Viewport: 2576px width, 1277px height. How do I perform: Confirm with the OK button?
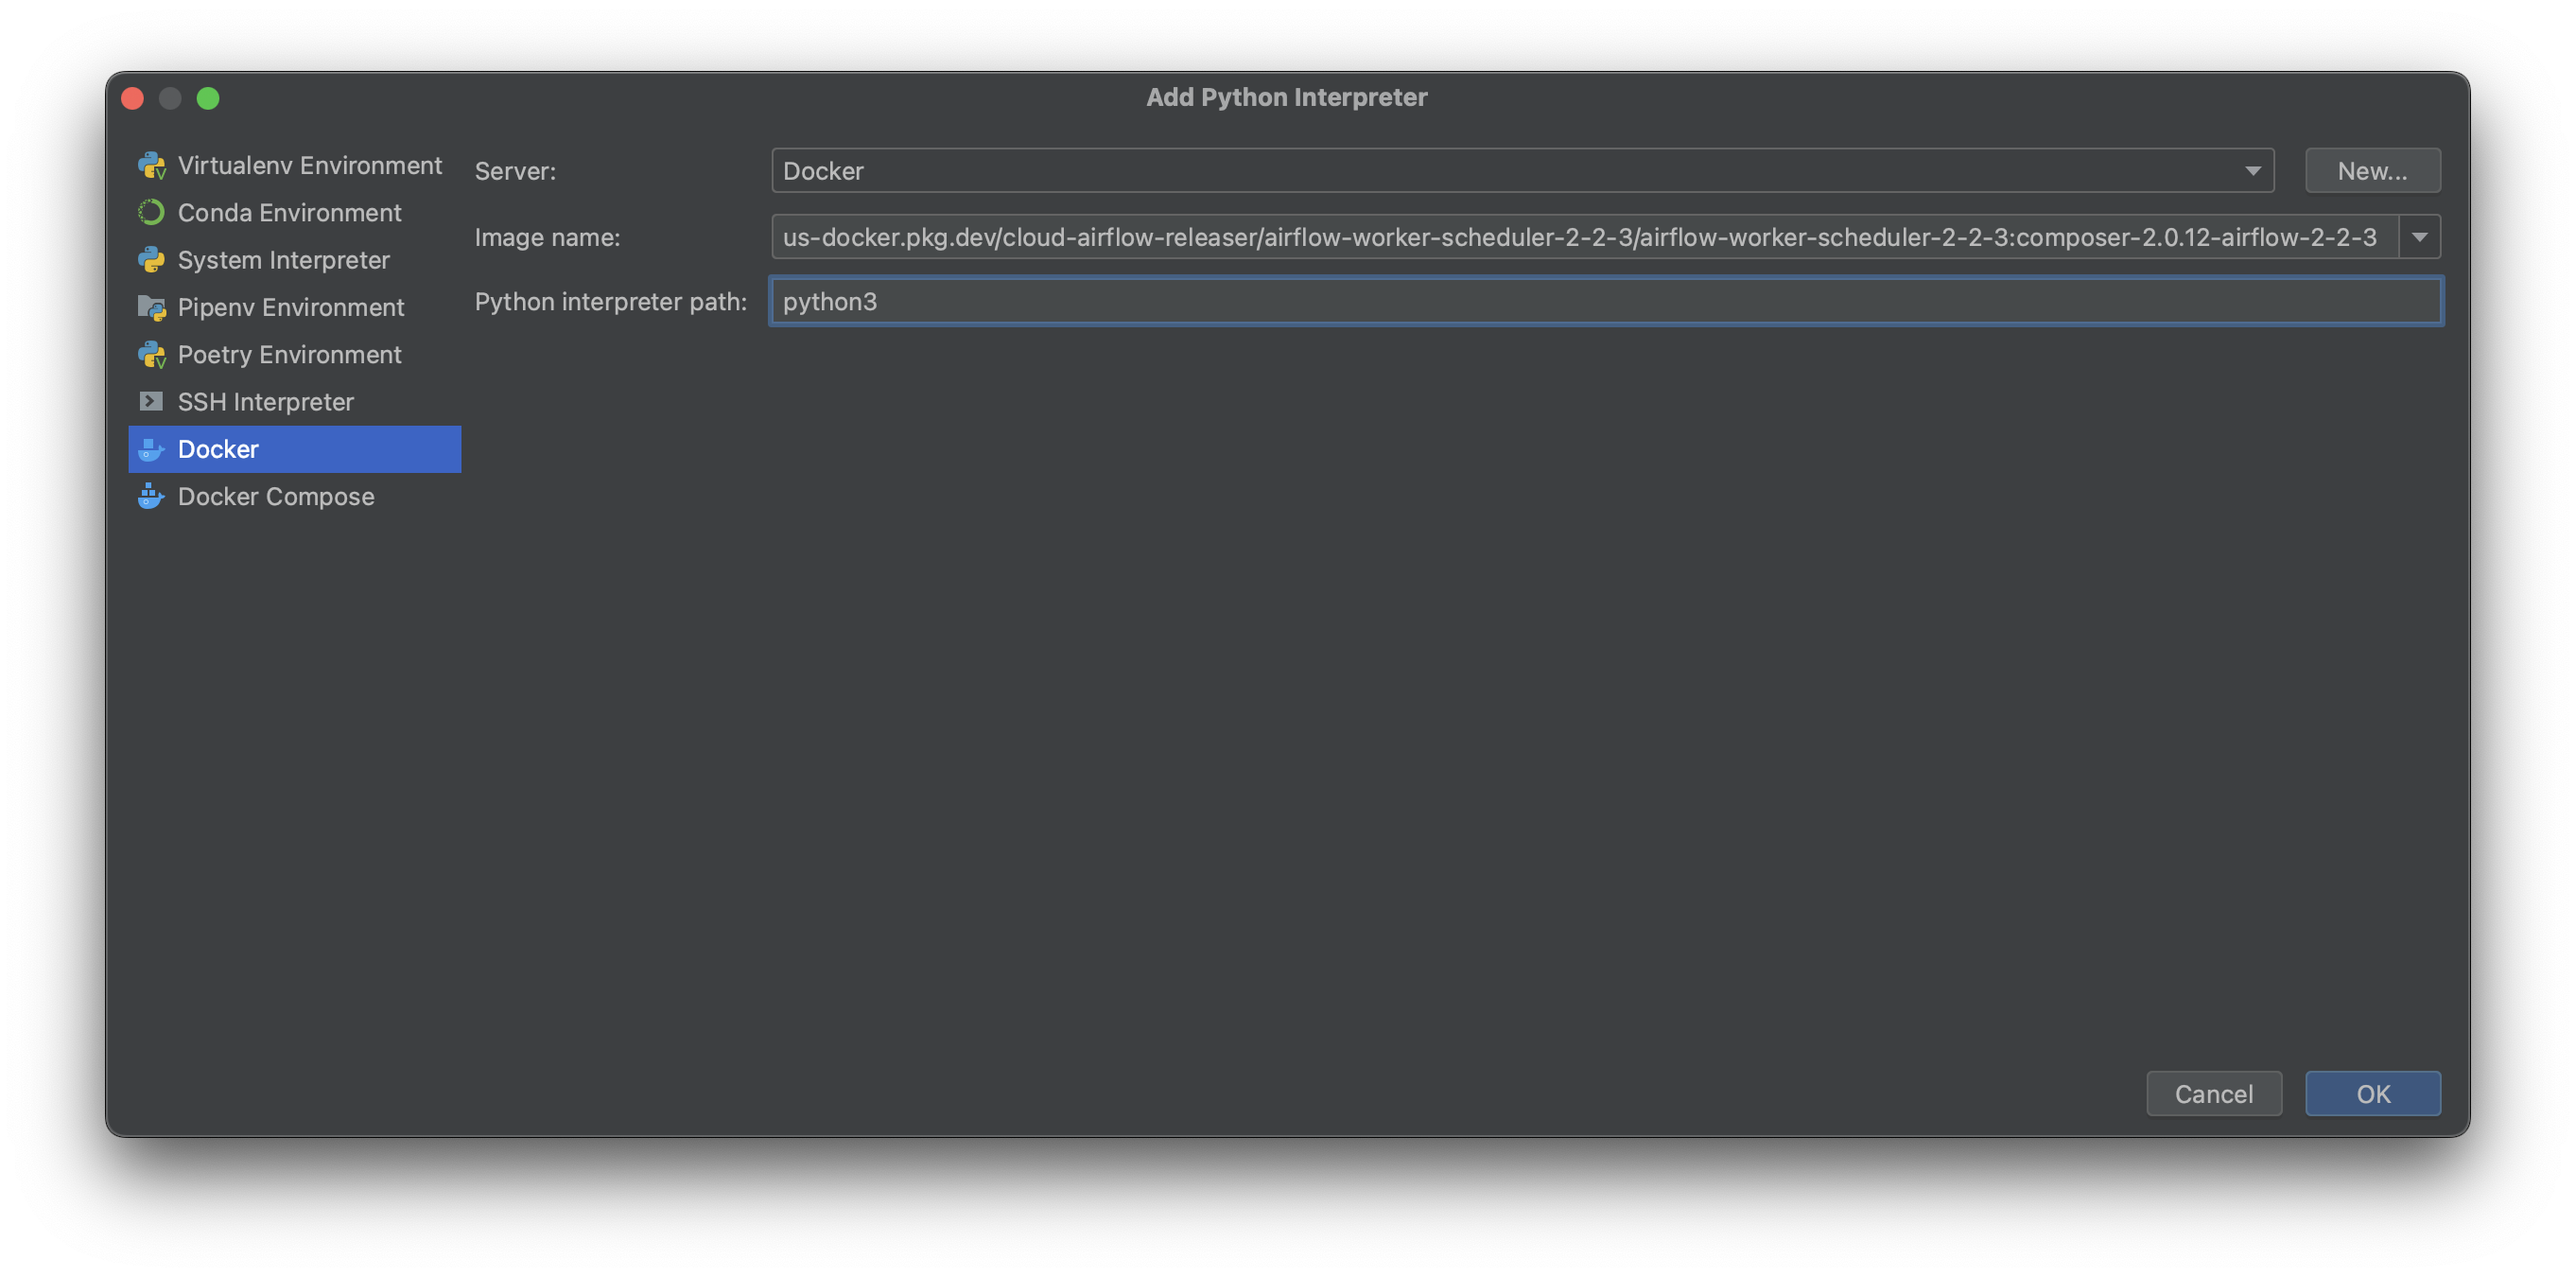[x=2372, y=1094]
